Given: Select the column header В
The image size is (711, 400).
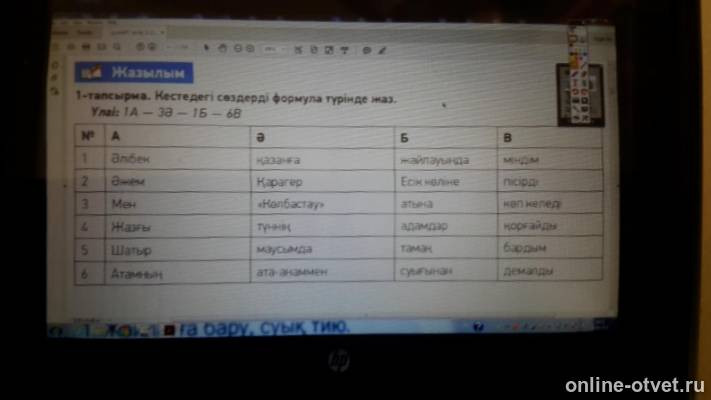Looking at the screenshot, I should click(508, 135).
